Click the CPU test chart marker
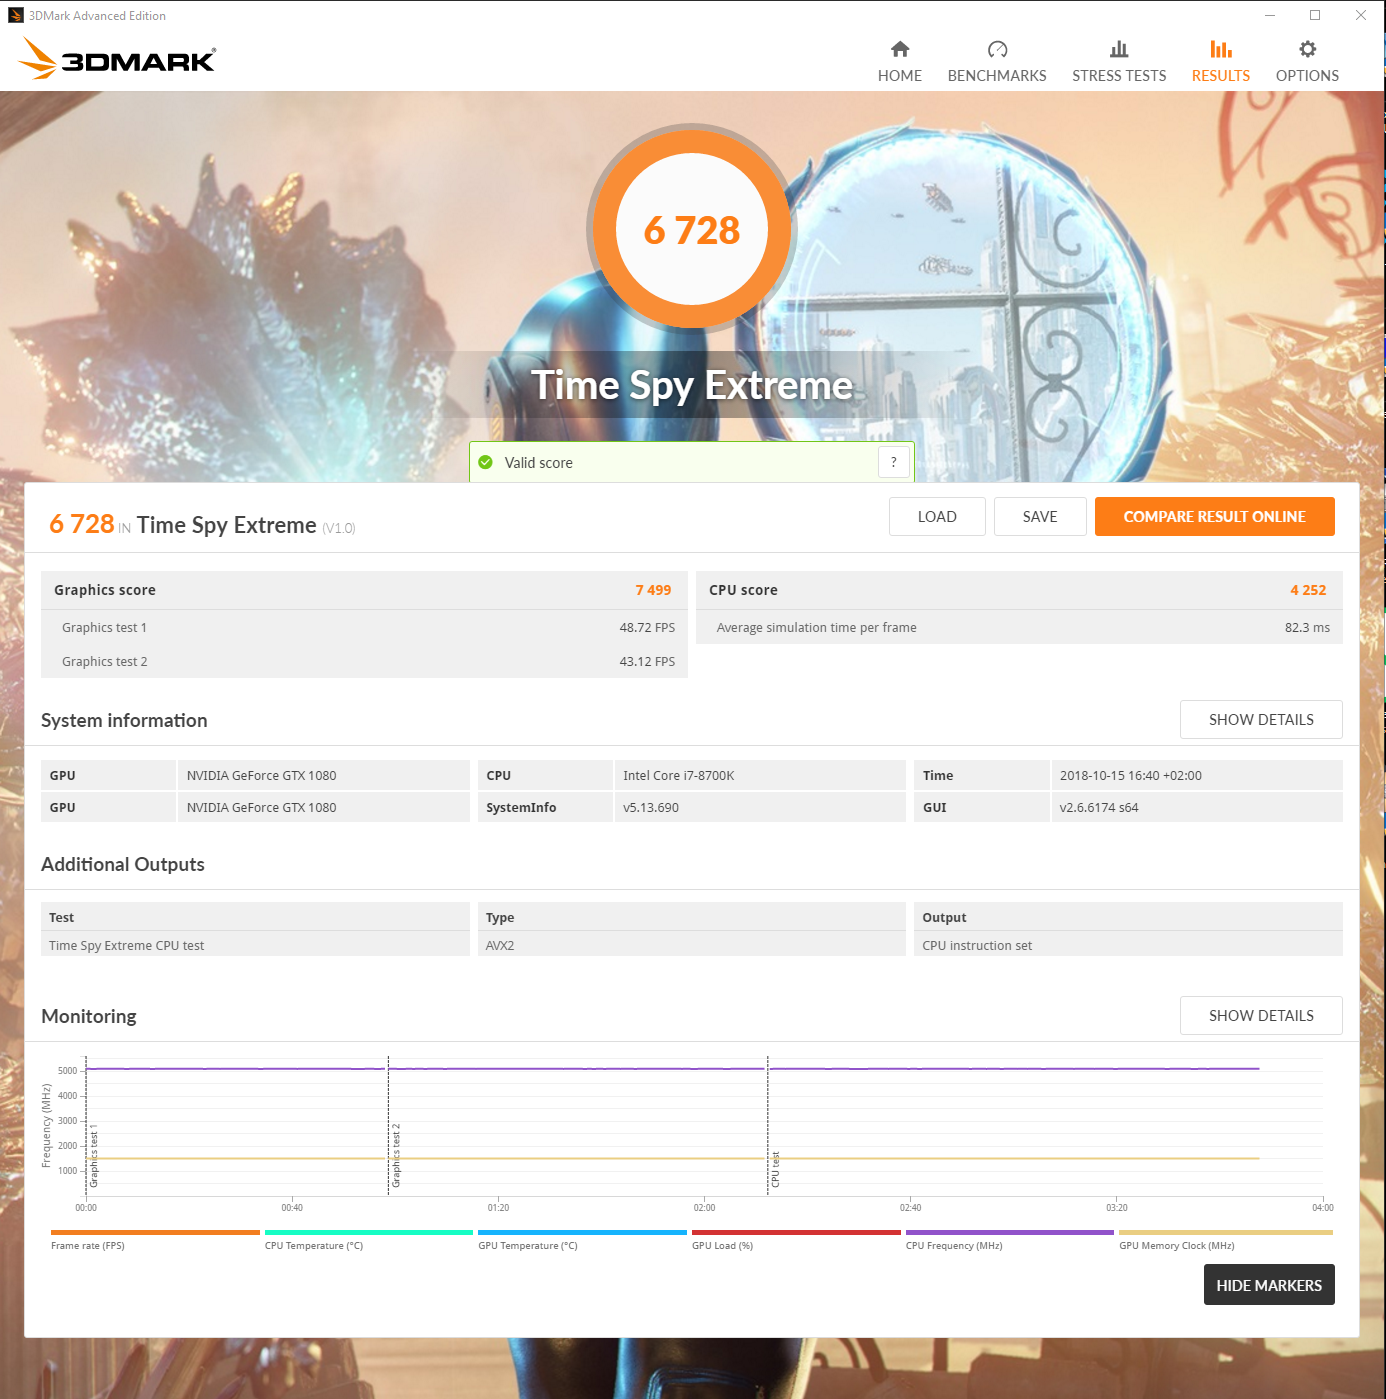1386x1399 pixels. click(x=775, y=1170)
